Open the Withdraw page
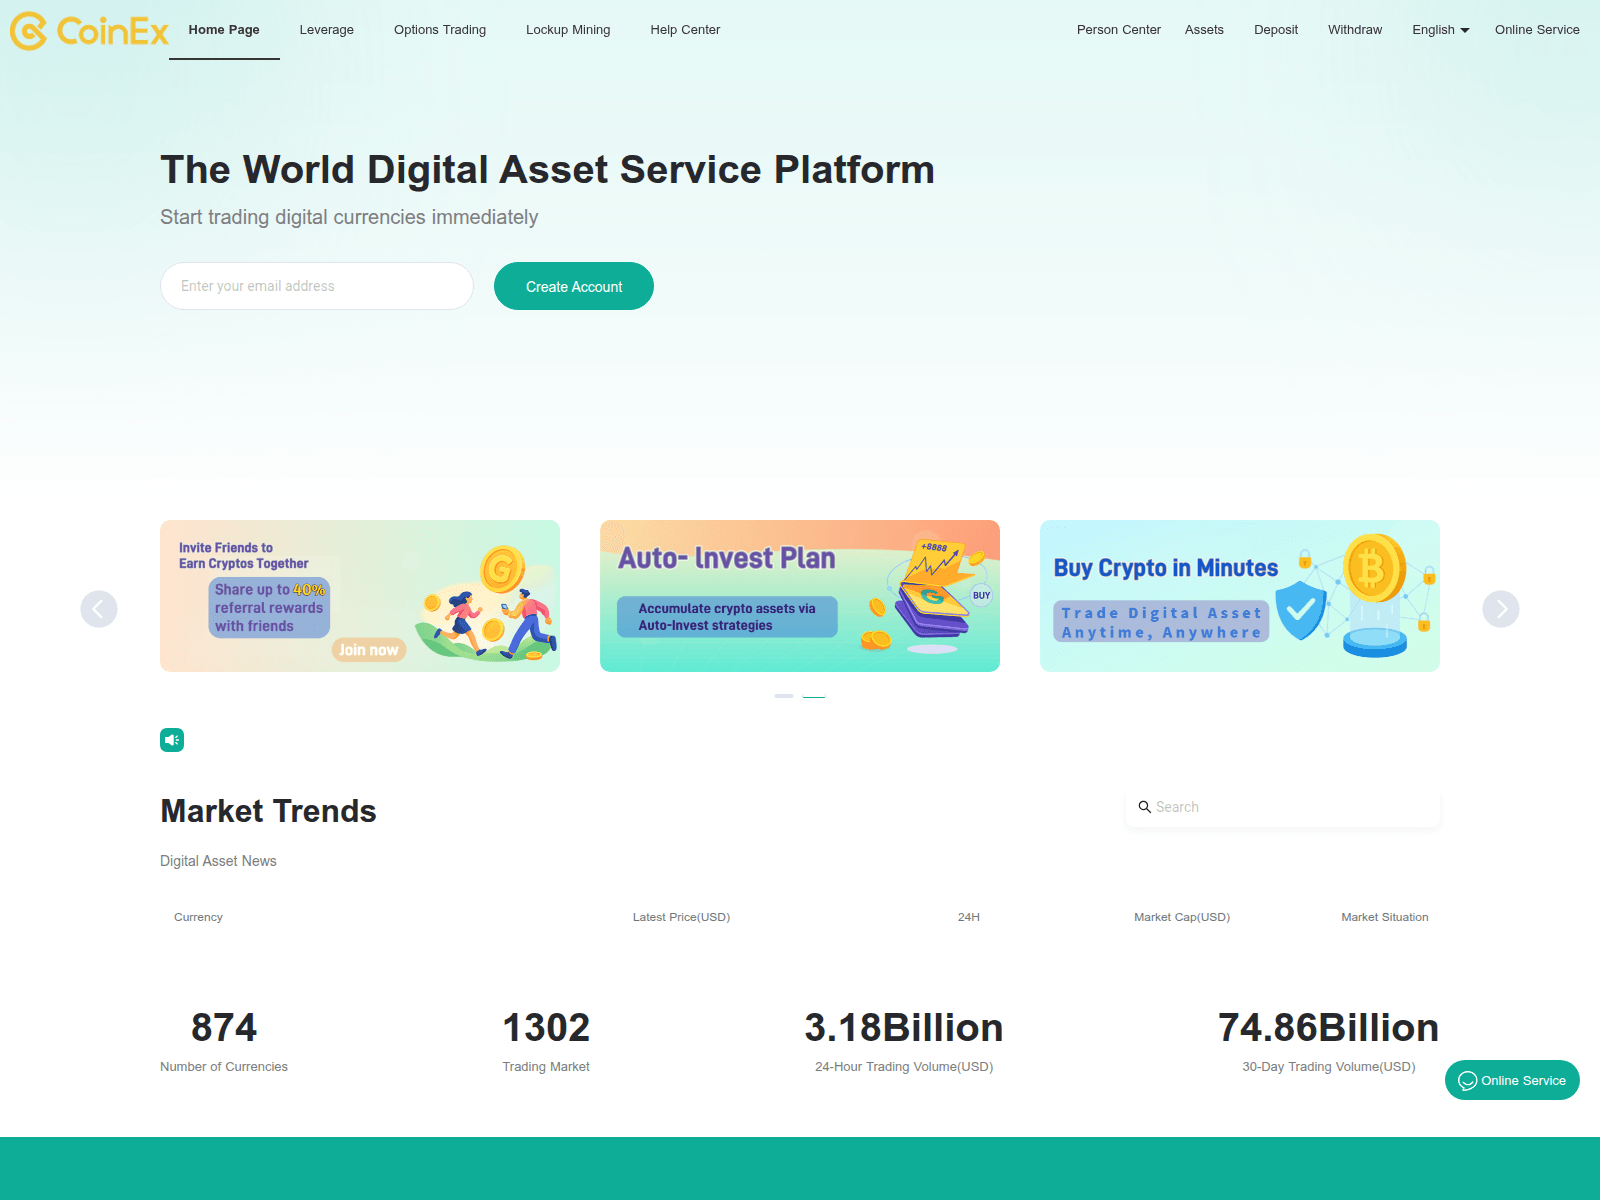 click(1355, 30)
